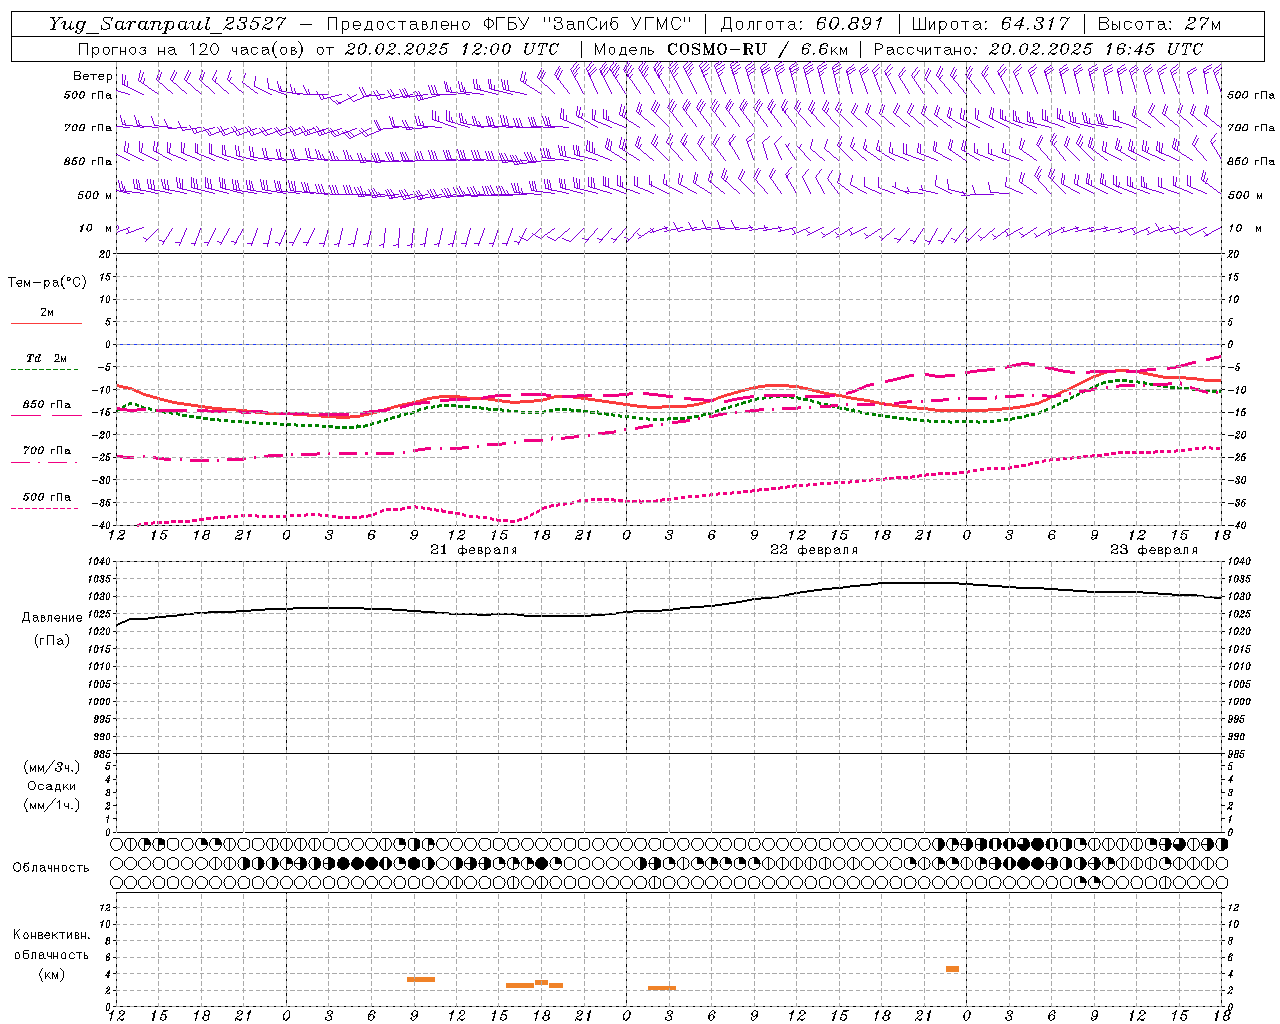Click the station name Yug_Saranpaul_23527
Image resolution: width=1280 pixels, height=1024 pixels.
pyautogui.click(x=167, y=24)
